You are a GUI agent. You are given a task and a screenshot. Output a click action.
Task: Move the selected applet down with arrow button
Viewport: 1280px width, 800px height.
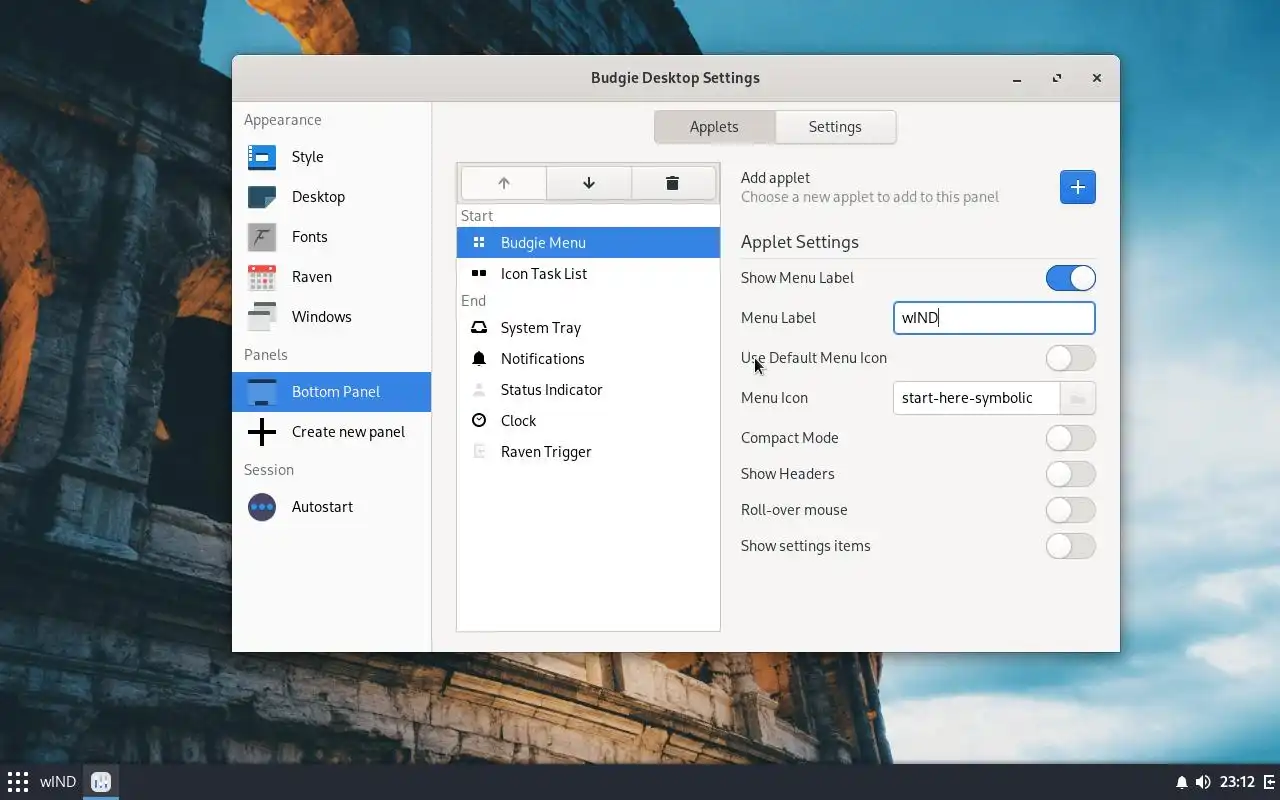pyautogui.click(x=589, y=183)
